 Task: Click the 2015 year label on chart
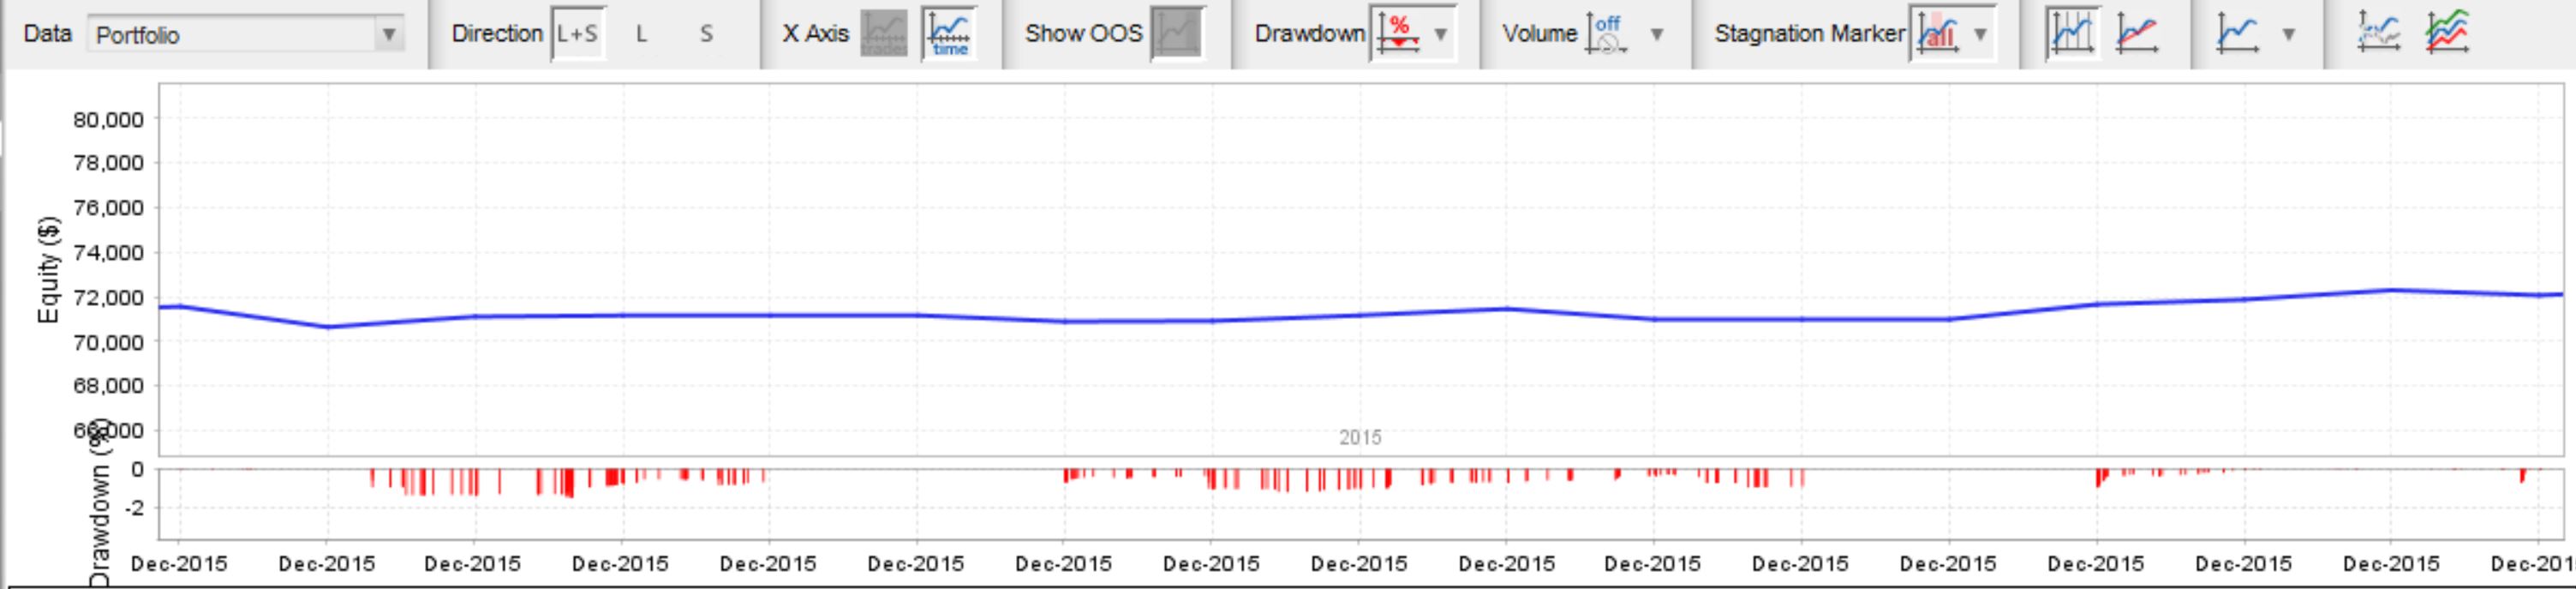1360,437
